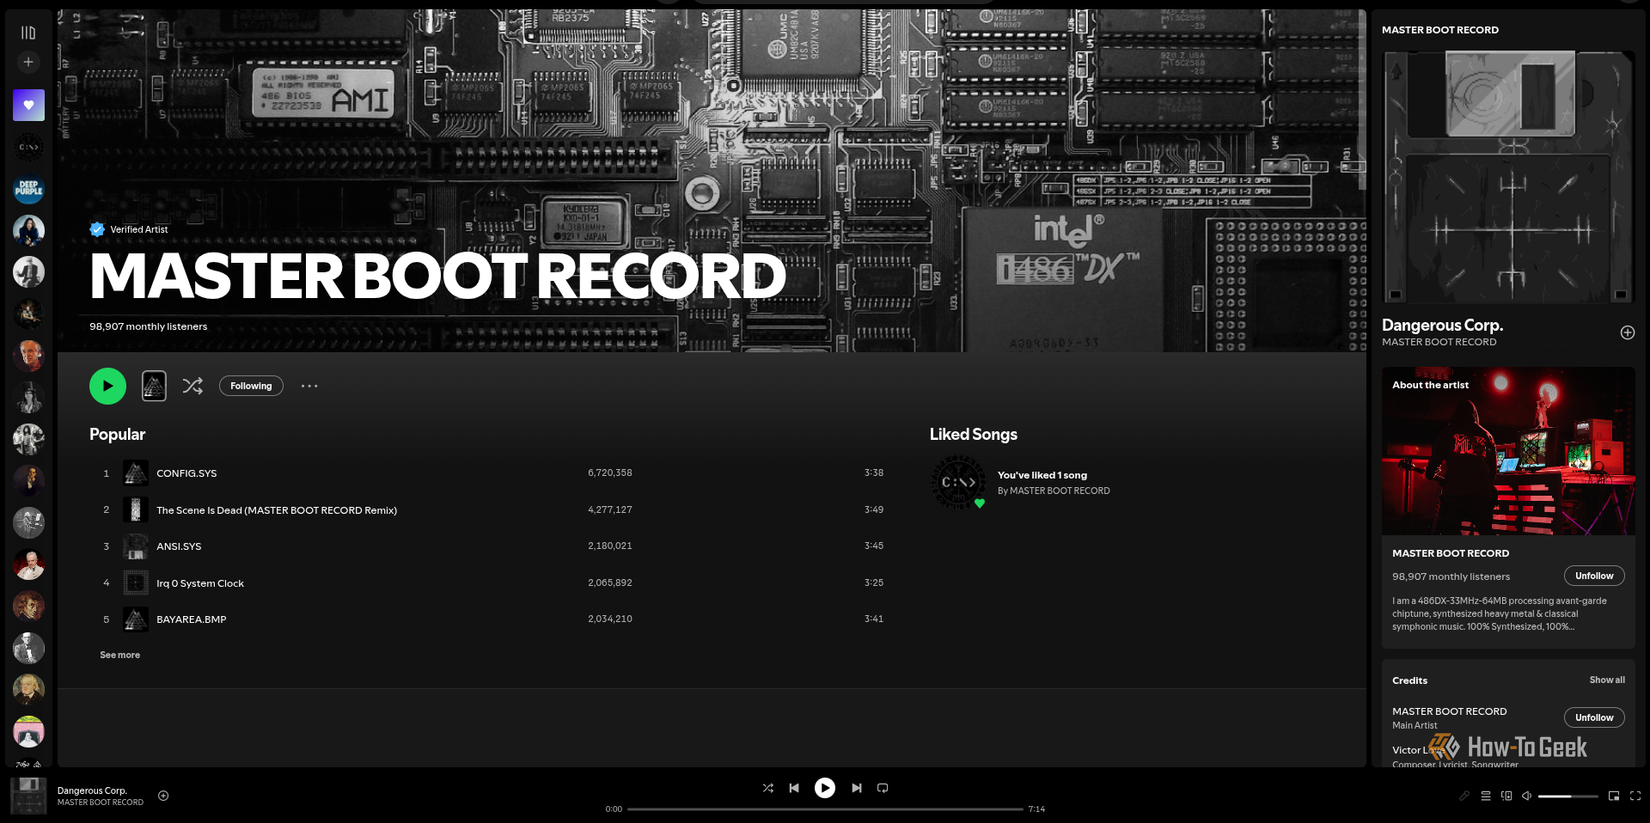The width and height of the screenshot is (1650, 823).
Task: Click the MASTER BOOT RECORD panel header
Action: pos(1440,30)
